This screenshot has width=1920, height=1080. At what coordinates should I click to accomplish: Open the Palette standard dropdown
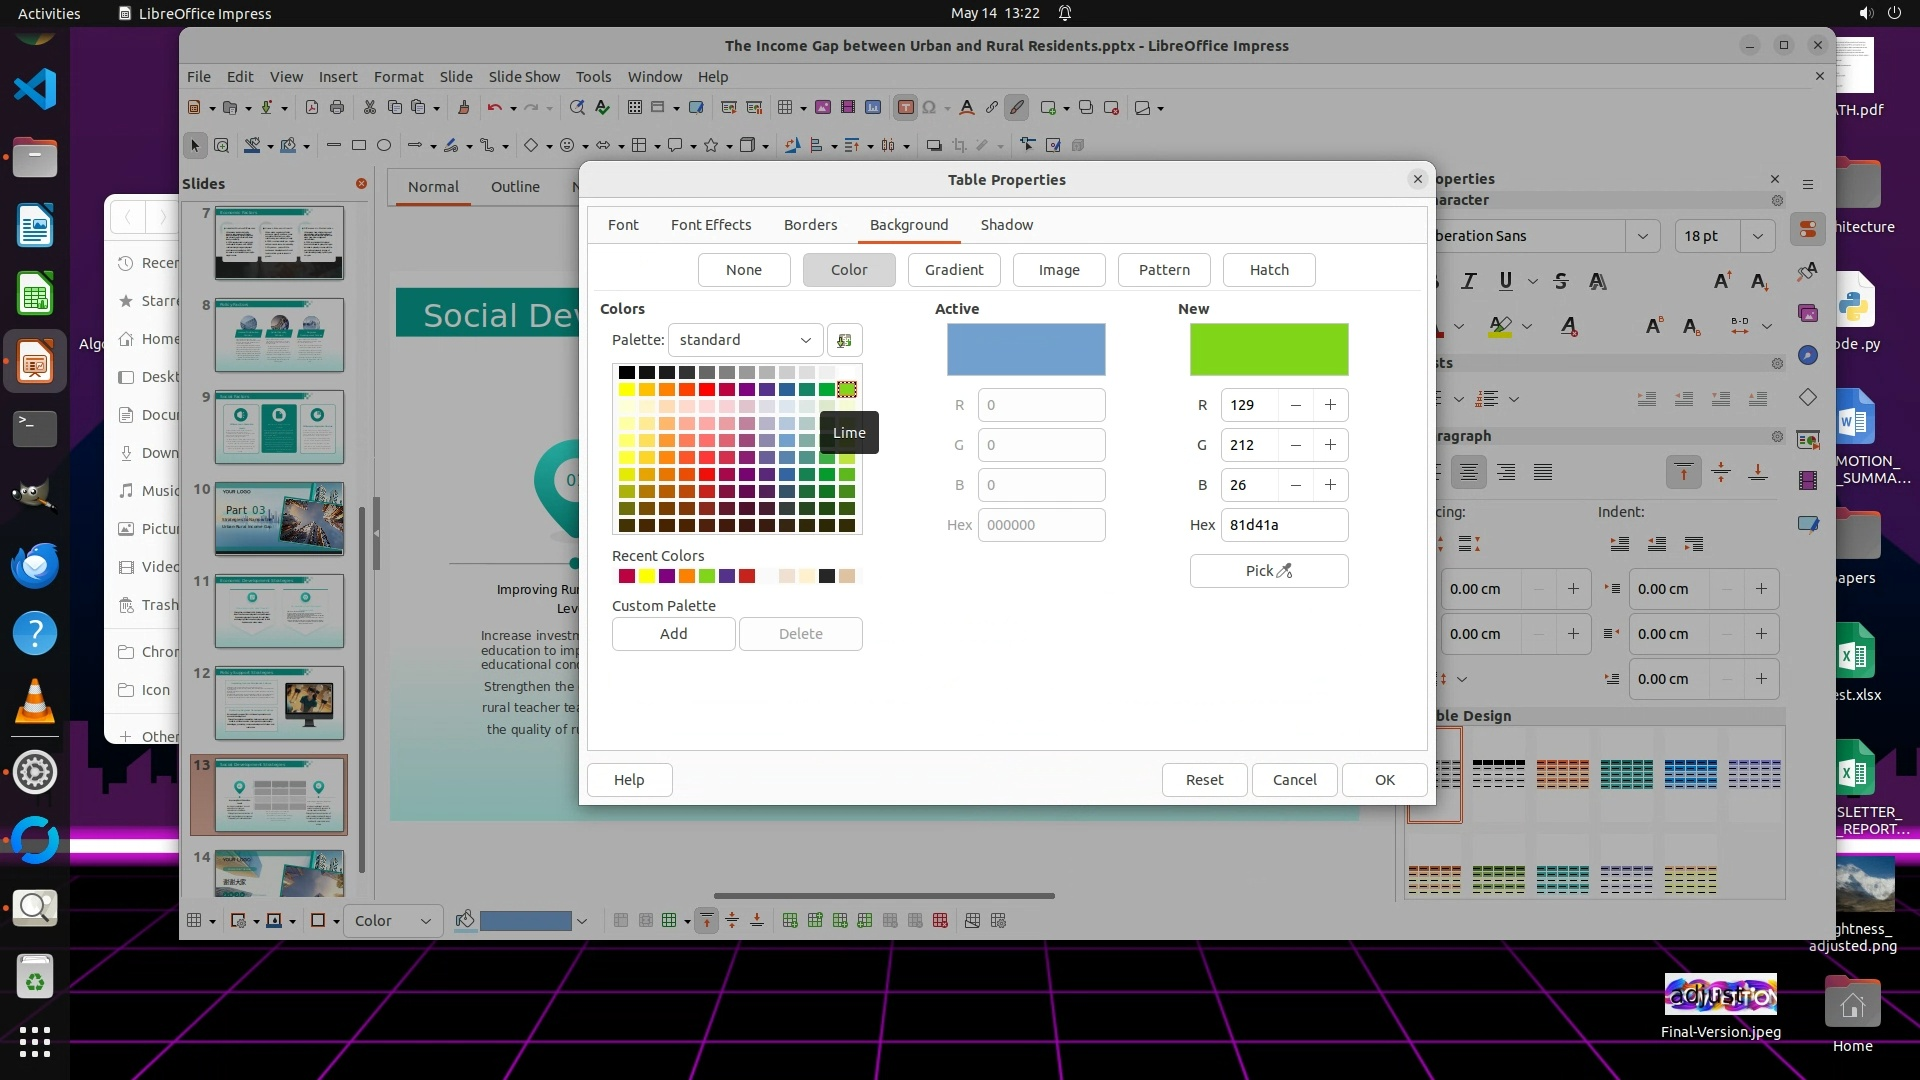[x=745, y=340]
